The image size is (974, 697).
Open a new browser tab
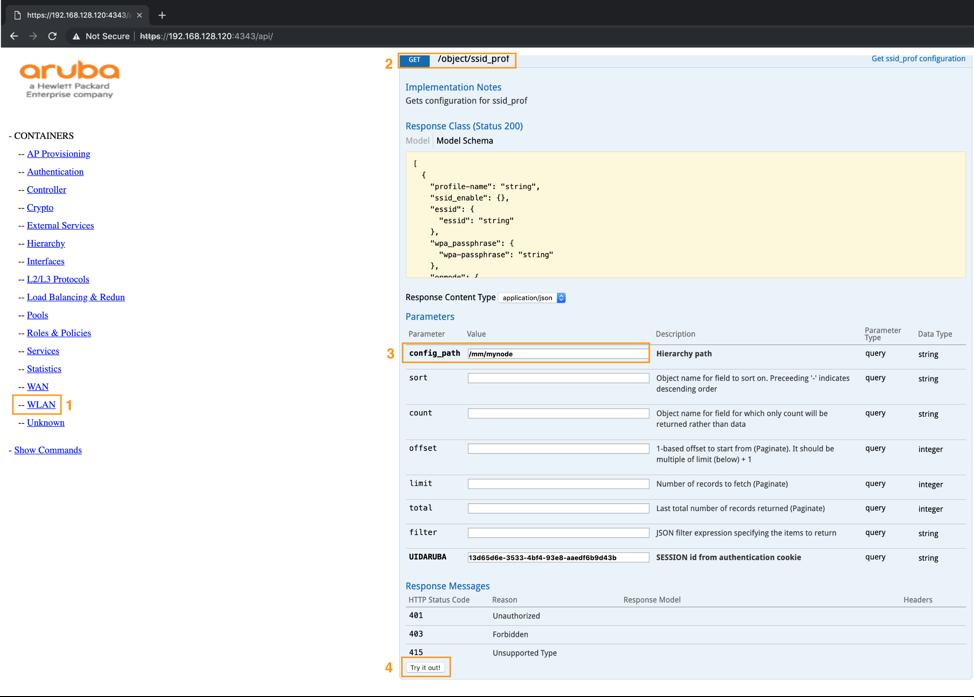coord(162,15)
